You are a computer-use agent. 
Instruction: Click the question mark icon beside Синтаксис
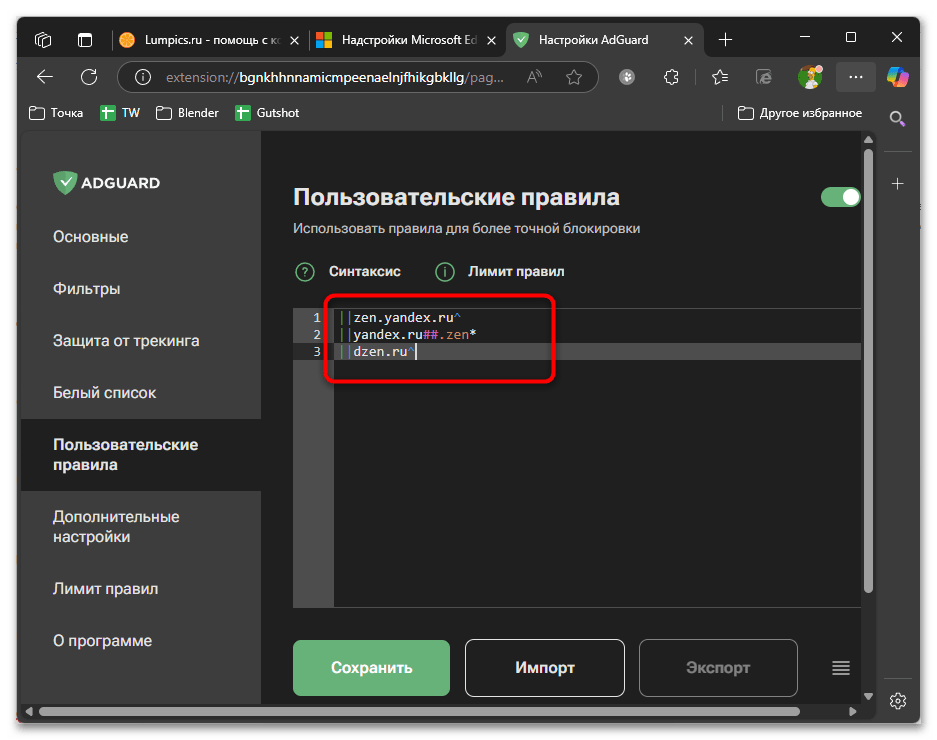point(303,271)
